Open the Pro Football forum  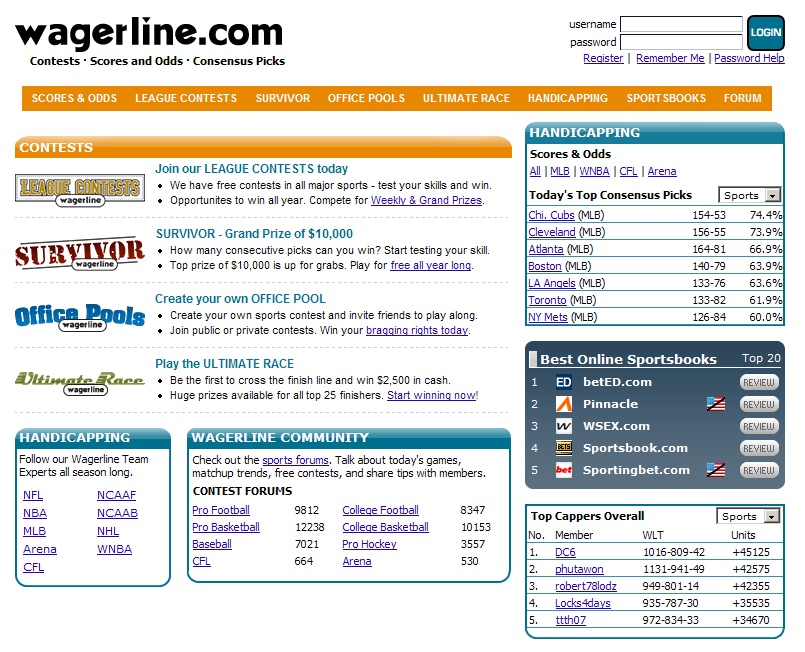point(221,510)
